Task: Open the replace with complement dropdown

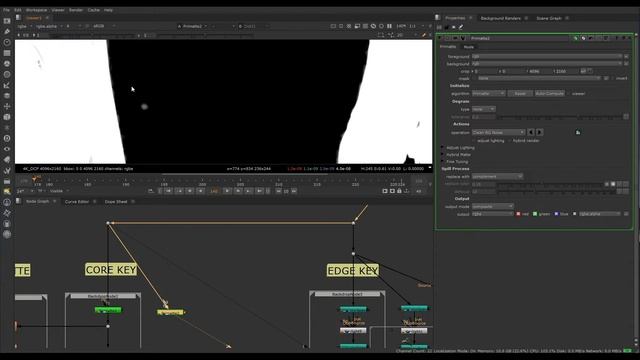Action: tap(497, 176)
